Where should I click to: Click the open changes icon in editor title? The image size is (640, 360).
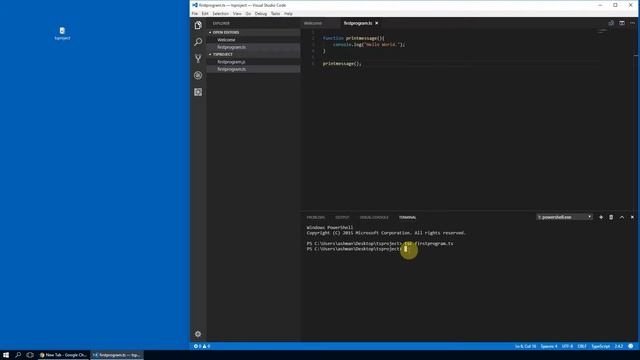pos(611,23)
